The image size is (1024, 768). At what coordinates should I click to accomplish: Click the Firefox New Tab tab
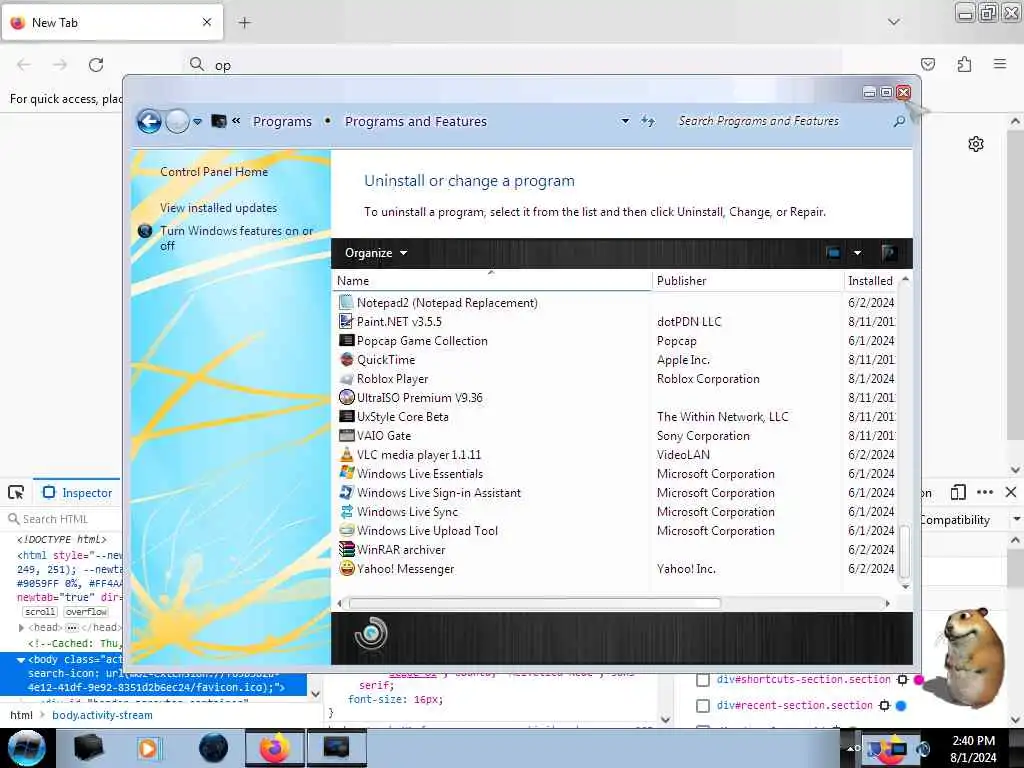[112, 23]
